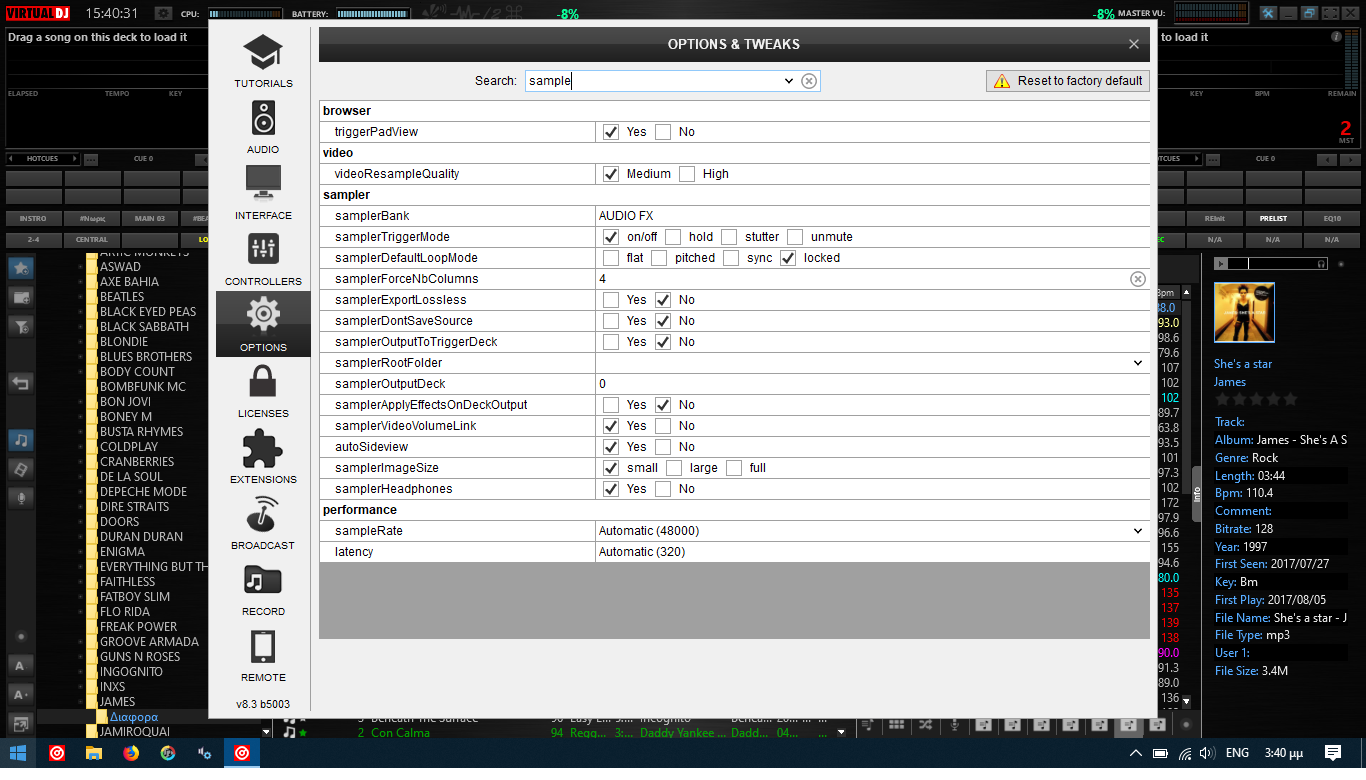Open the sampleRate dropdown list
This screenshot has width=1366, height=780.
1138,531
